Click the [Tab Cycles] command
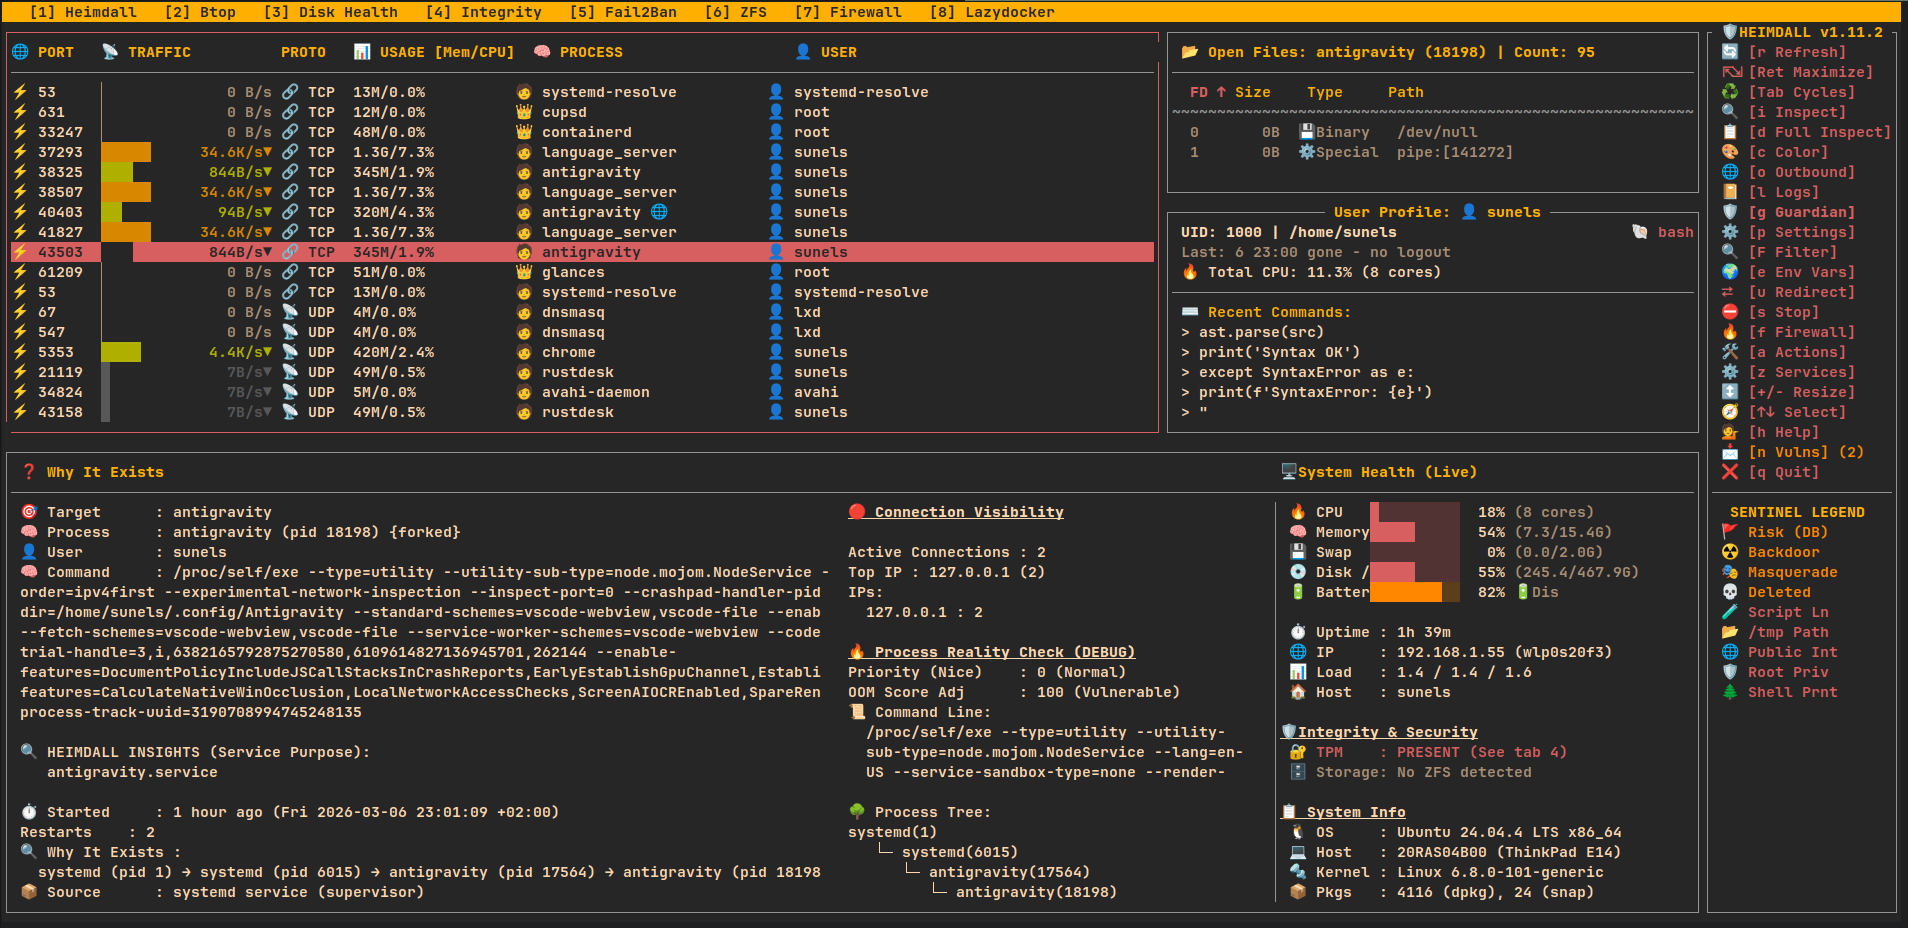 click(1802, 92)
